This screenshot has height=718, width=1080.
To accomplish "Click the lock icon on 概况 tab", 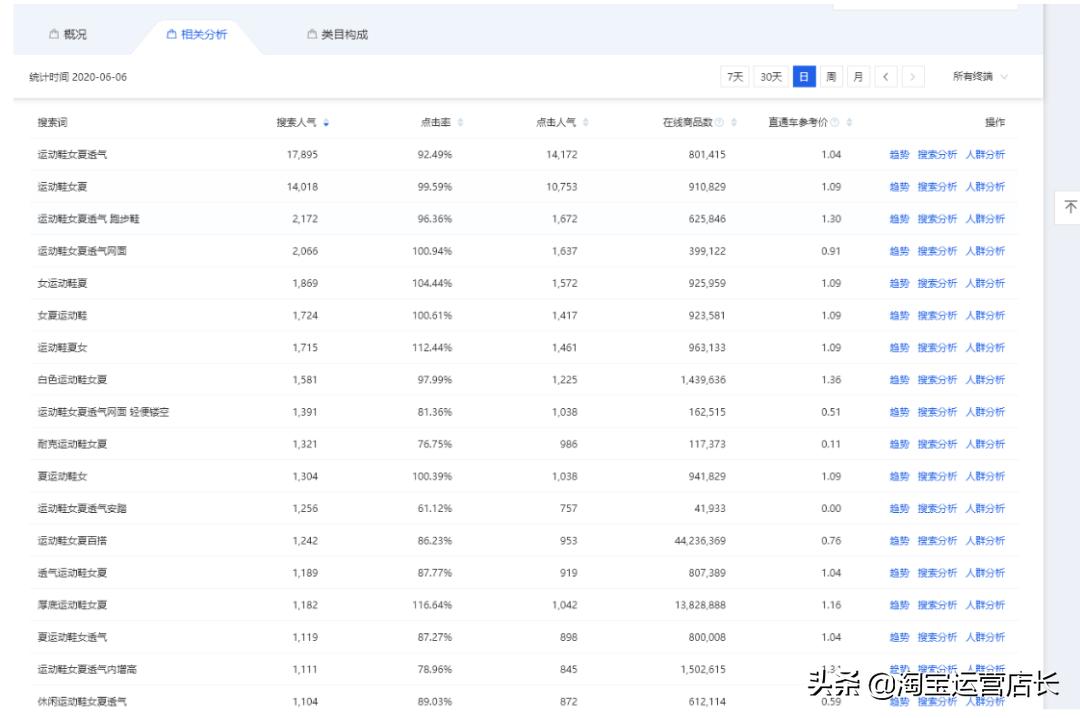I will coord(55,33).
